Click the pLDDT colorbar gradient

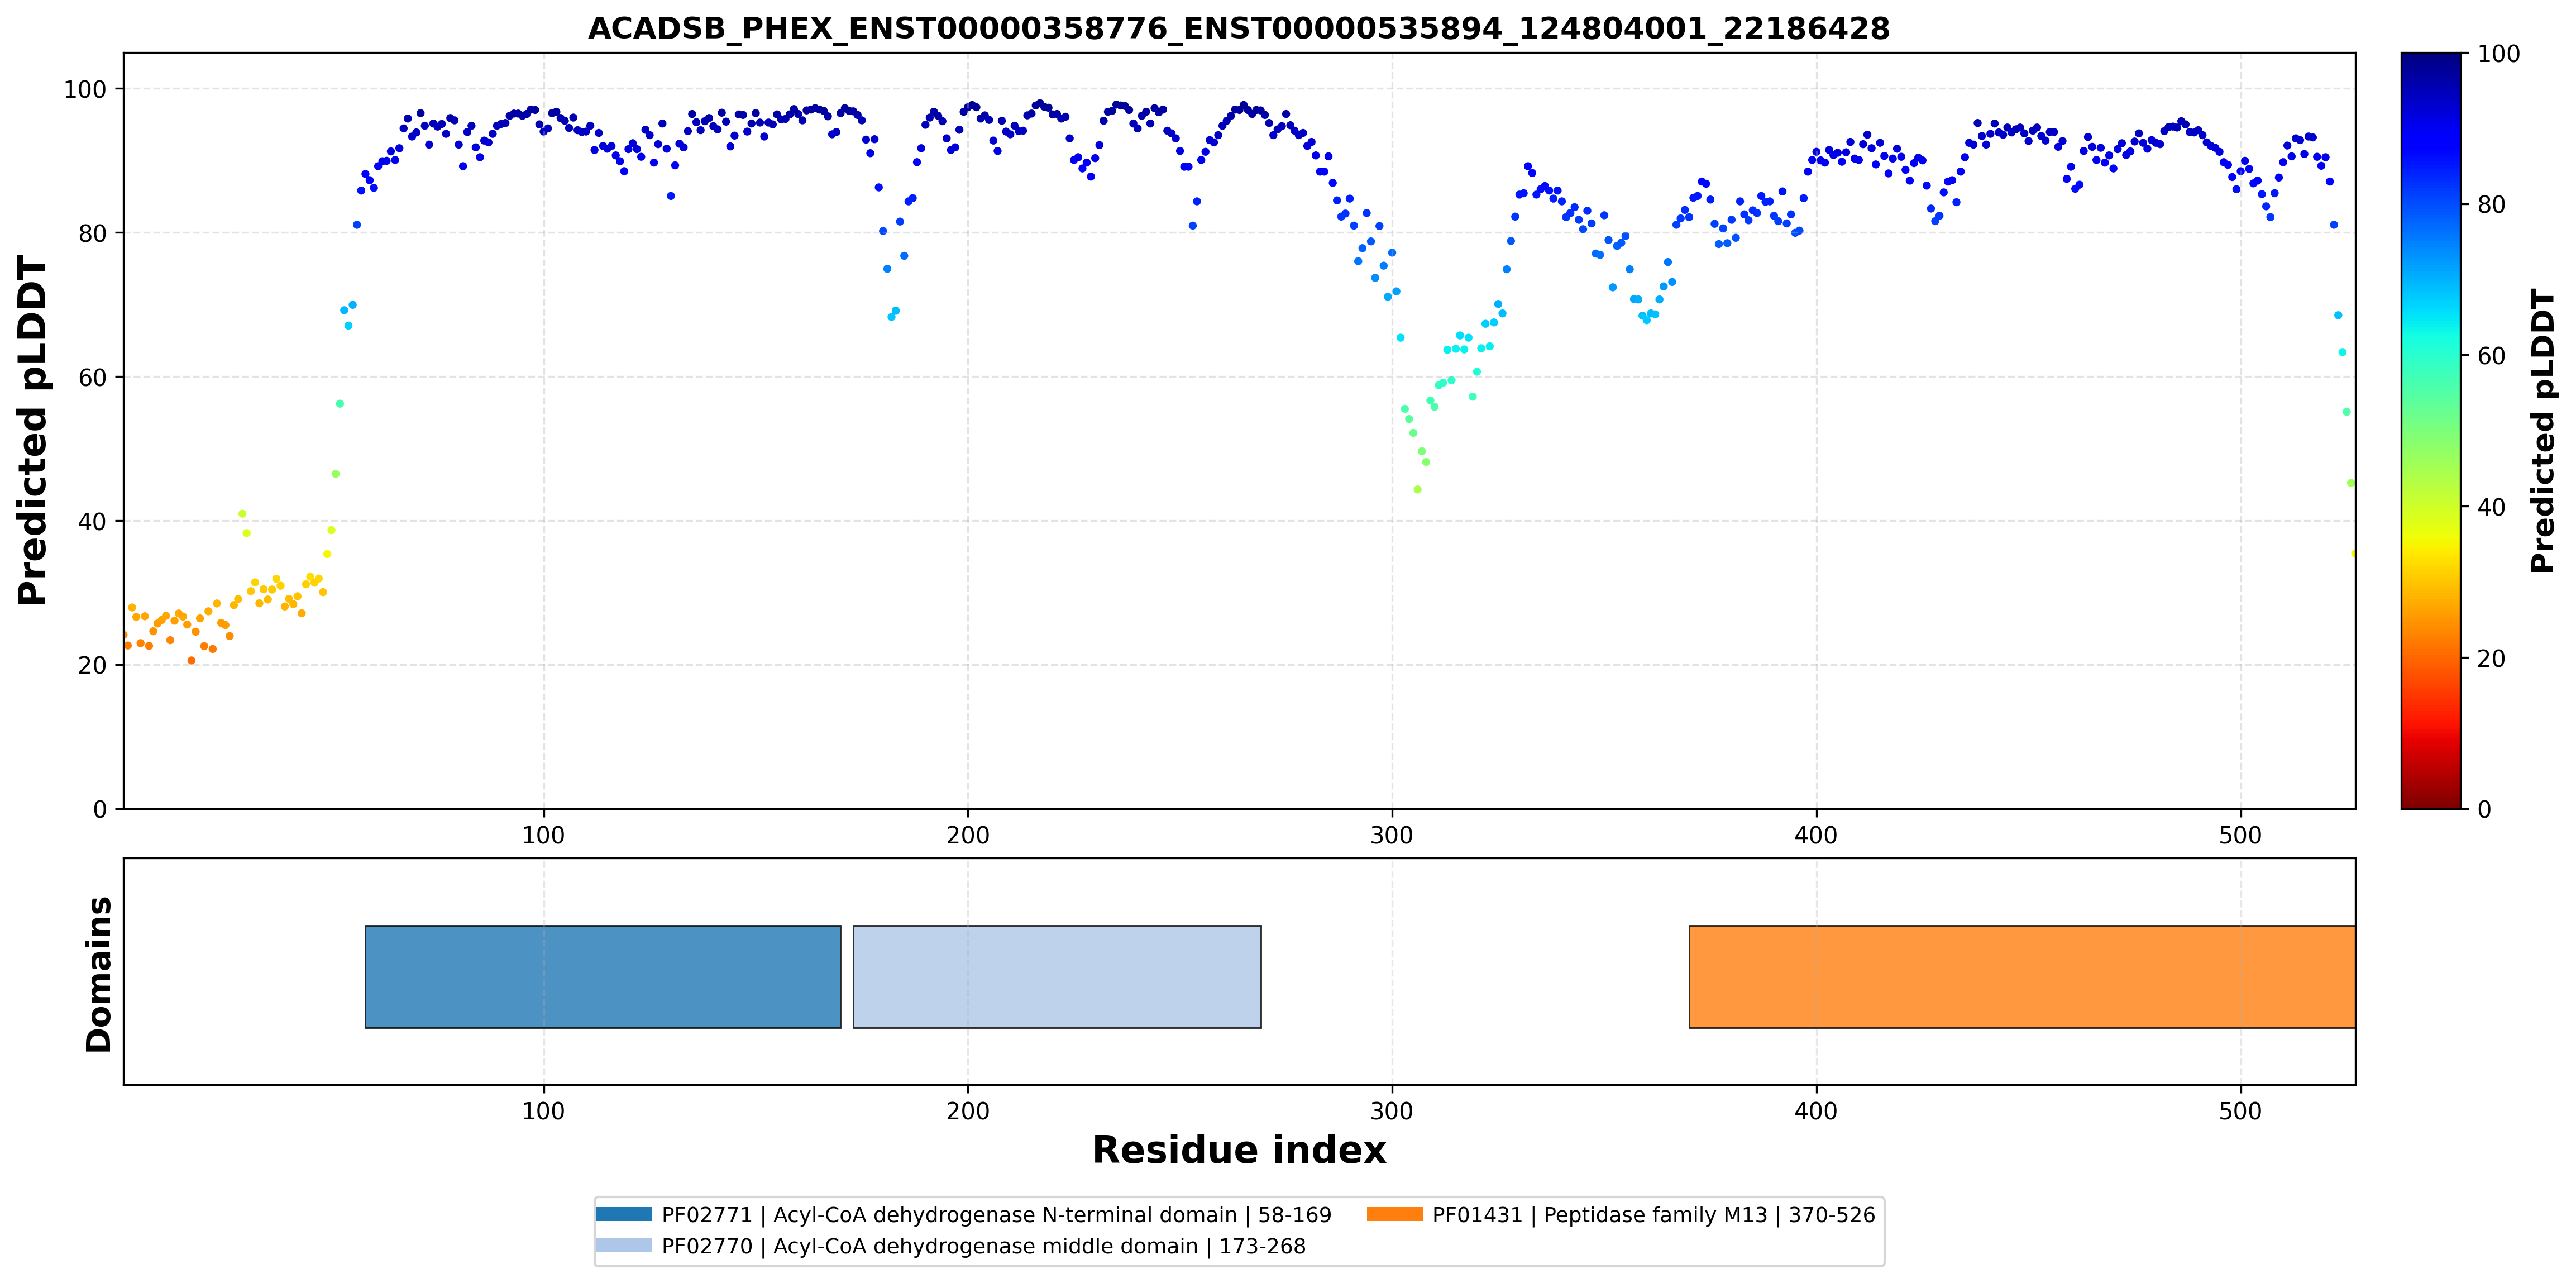2430,431
